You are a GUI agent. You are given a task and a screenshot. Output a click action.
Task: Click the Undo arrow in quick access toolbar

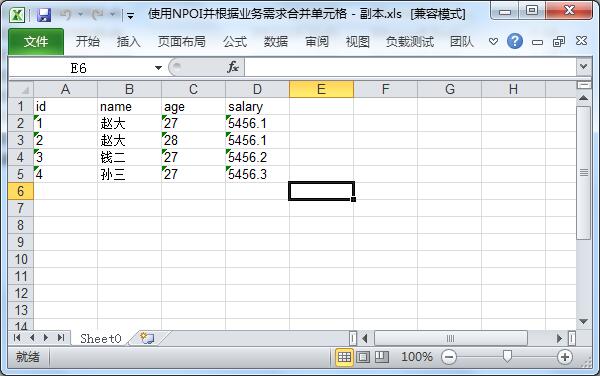click(66, 15)
